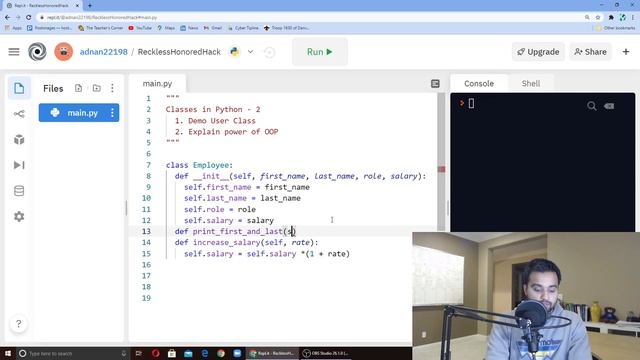Image resolution: width=640 pixels, height=360 pixels.
Task: Click line 13 print_first_and_last definition
Action: coord(235,231)
